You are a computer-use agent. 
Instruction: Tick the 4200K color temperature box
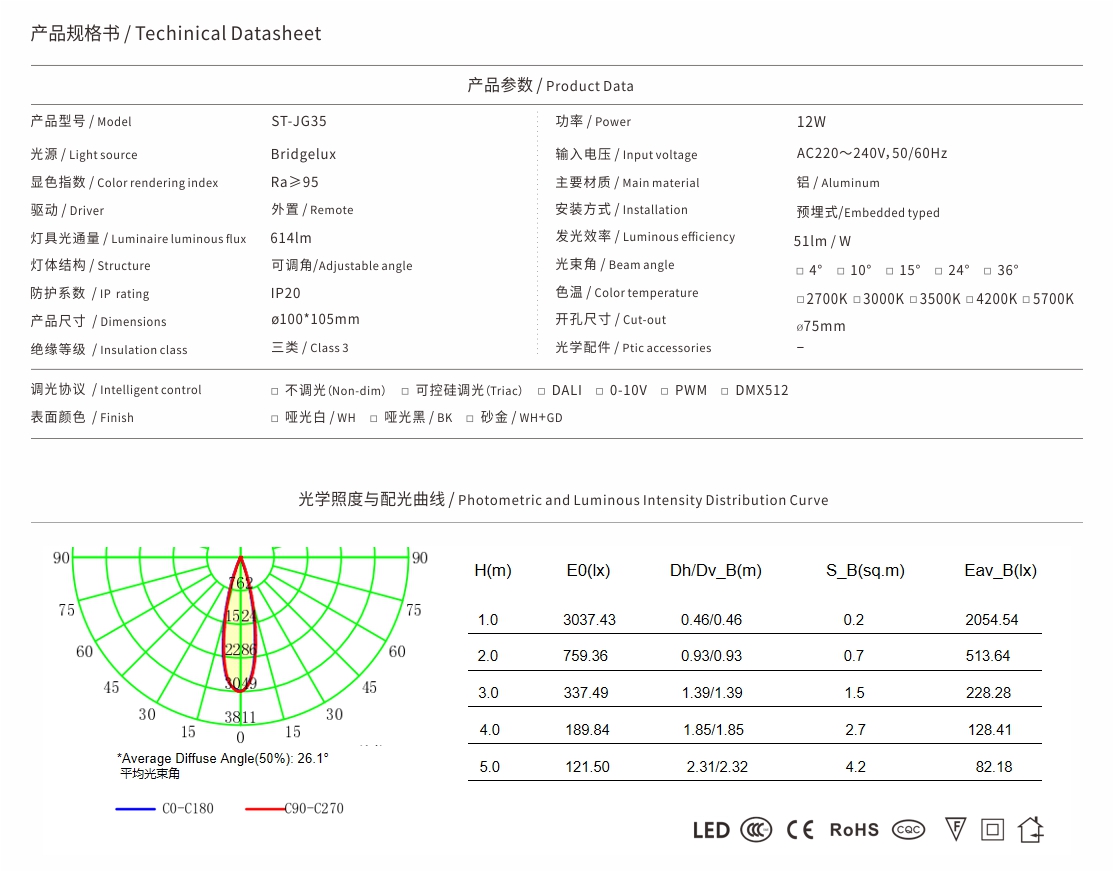click(970, 300)
